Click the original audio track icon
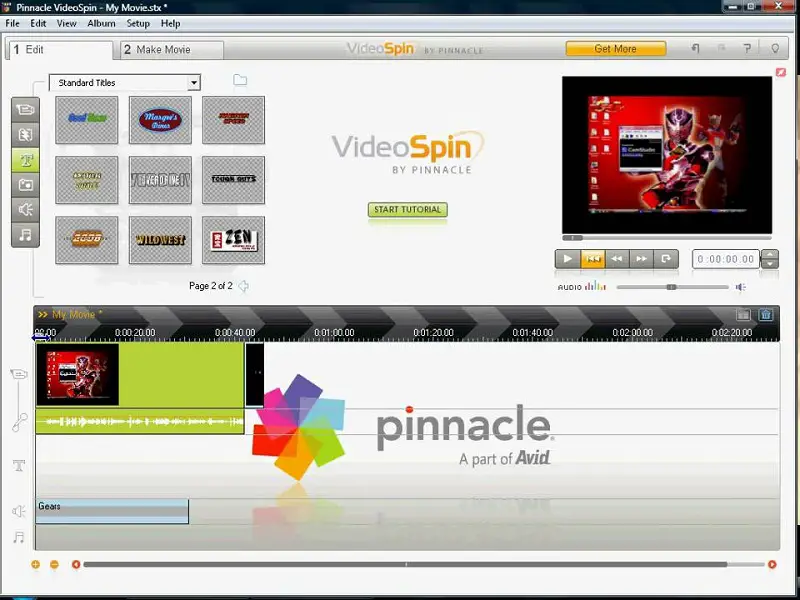The height and width of the screenshot is (600, 800). 19,422
